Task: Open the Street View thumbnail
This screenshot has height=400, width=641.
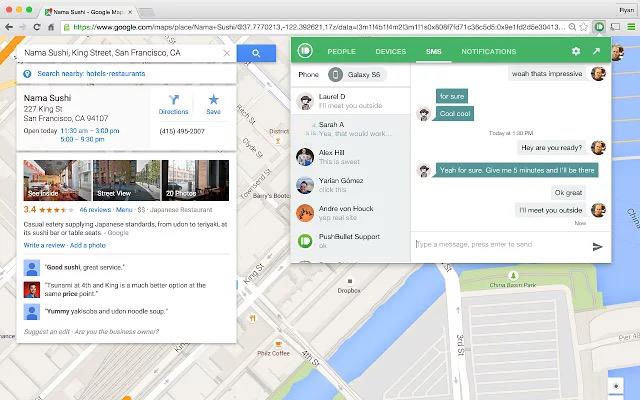Action: 127,180
